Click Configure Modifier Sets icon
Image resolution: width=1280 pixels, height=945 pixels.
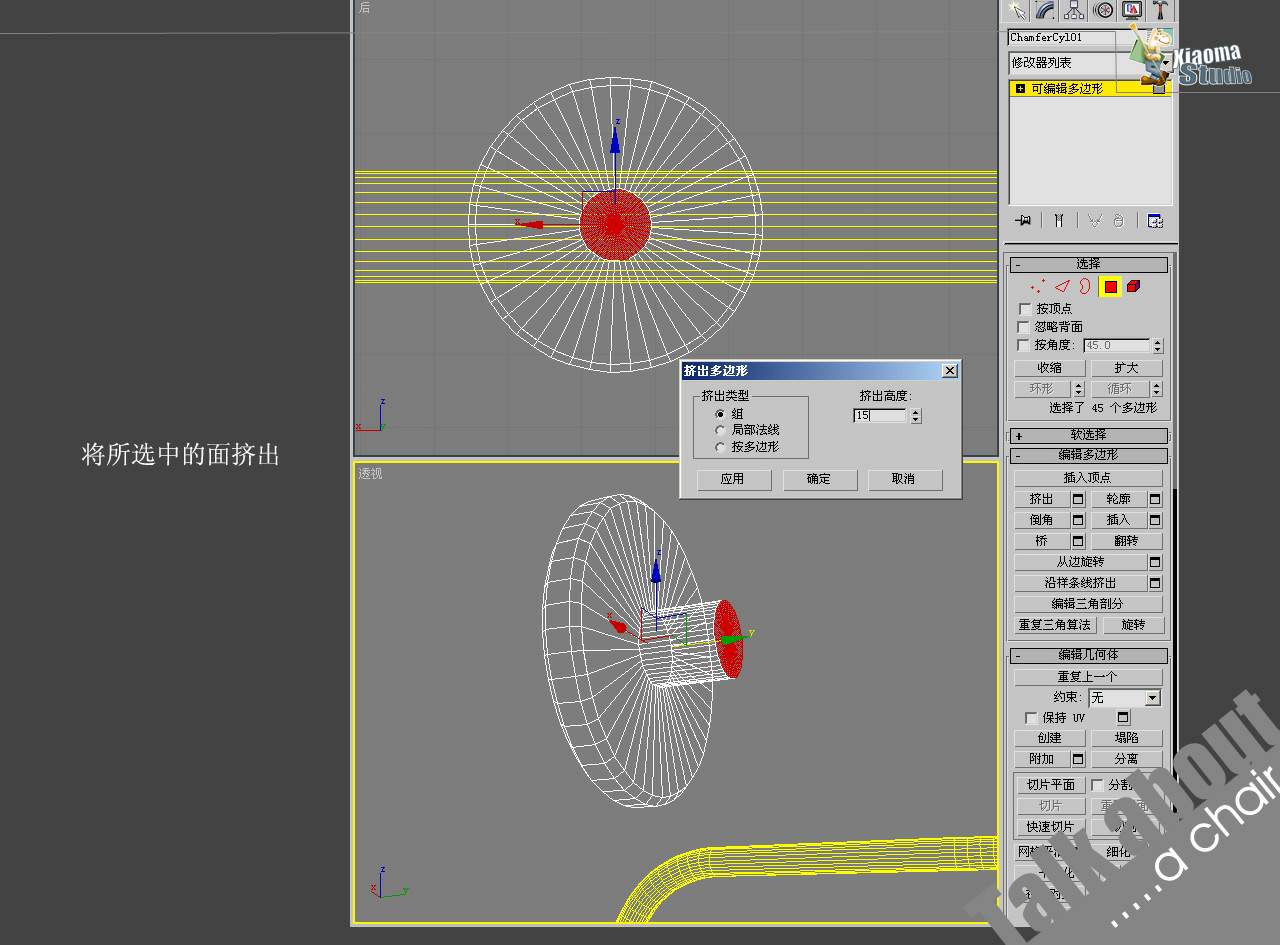coord(1155,221)
